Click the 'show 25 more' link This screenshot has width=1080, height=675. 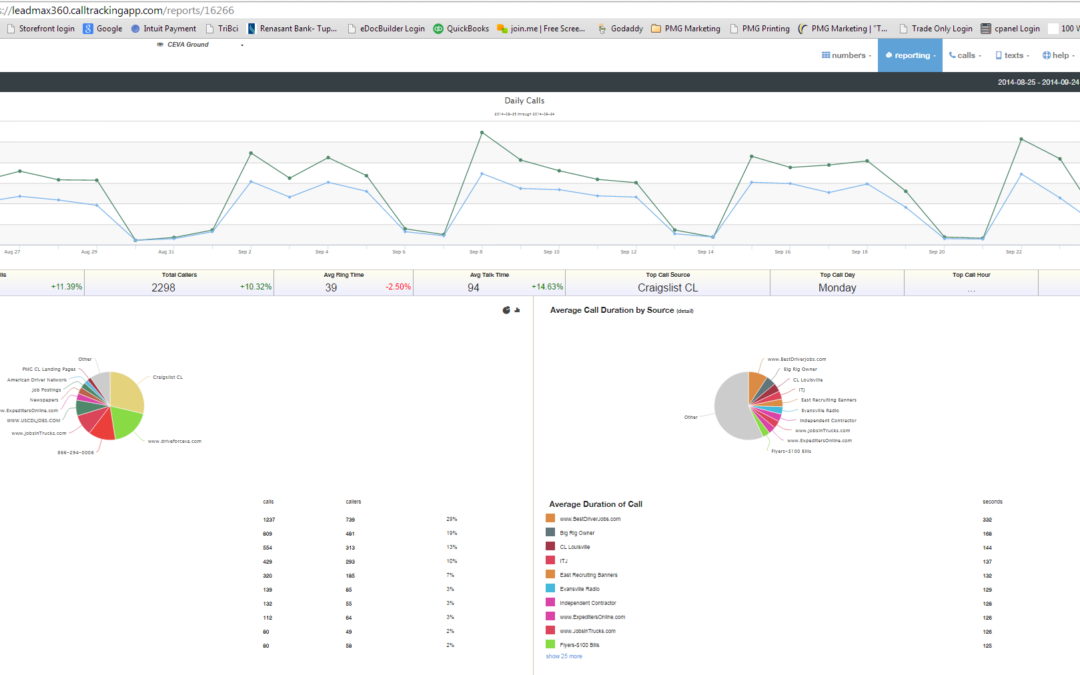[566, 657]
